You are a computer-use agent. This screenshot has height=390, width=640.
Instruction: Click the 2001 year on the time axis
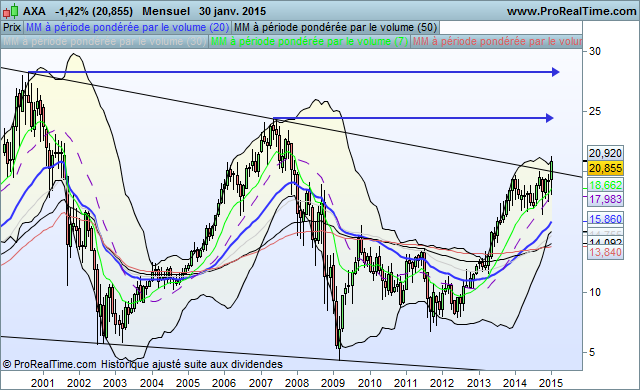point(42,383)
